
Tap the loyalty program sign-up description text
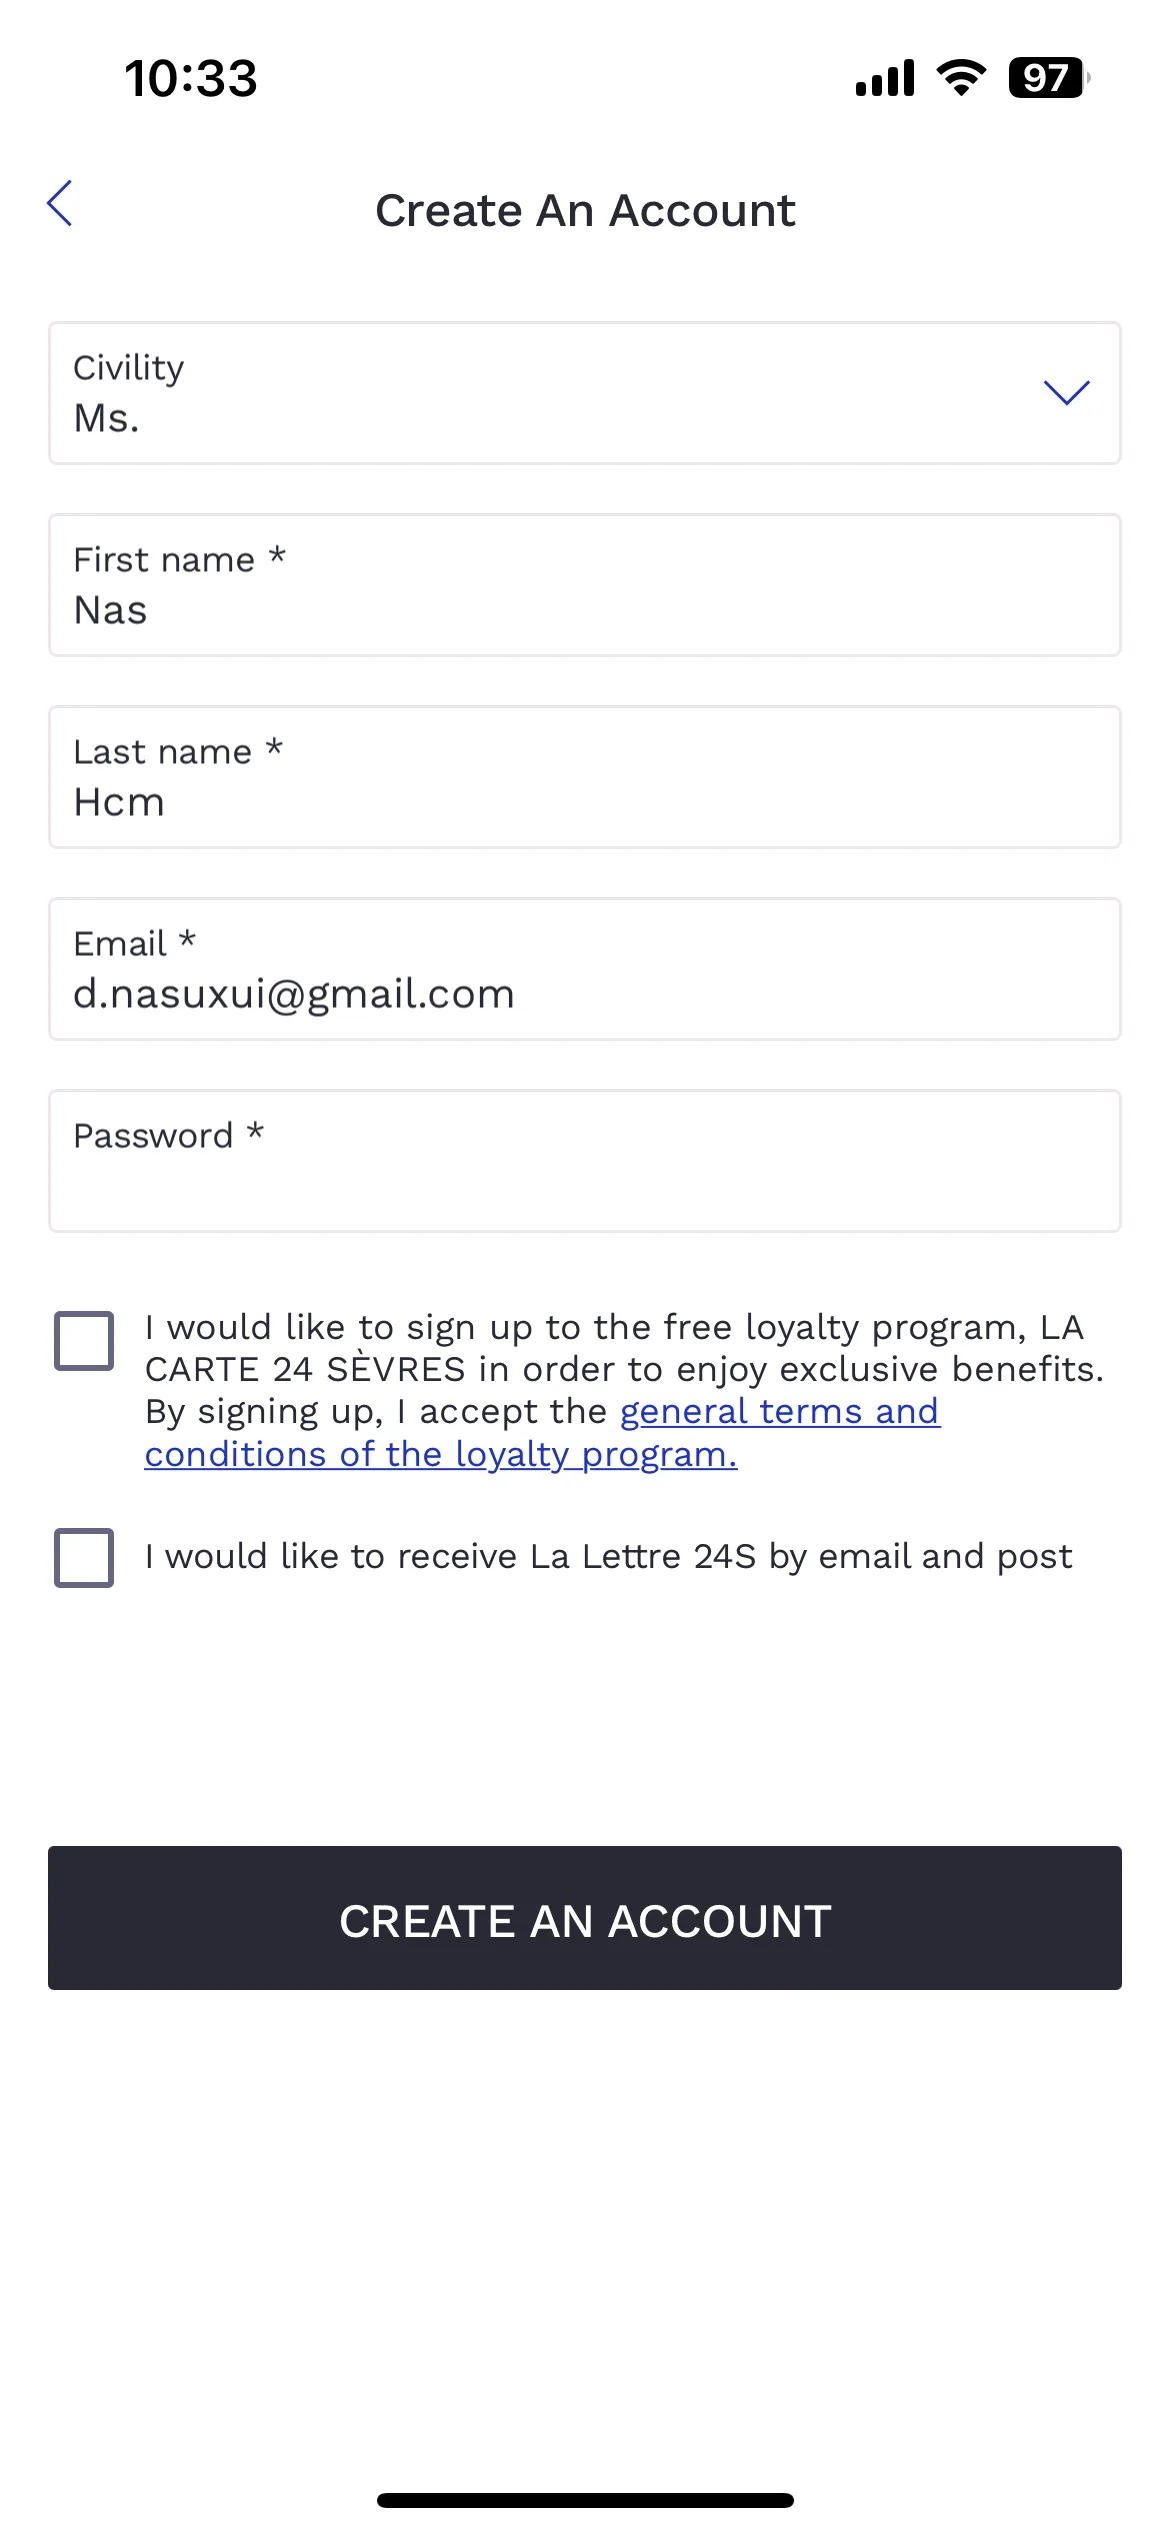pyautogui.click(x=625, y=1390)
